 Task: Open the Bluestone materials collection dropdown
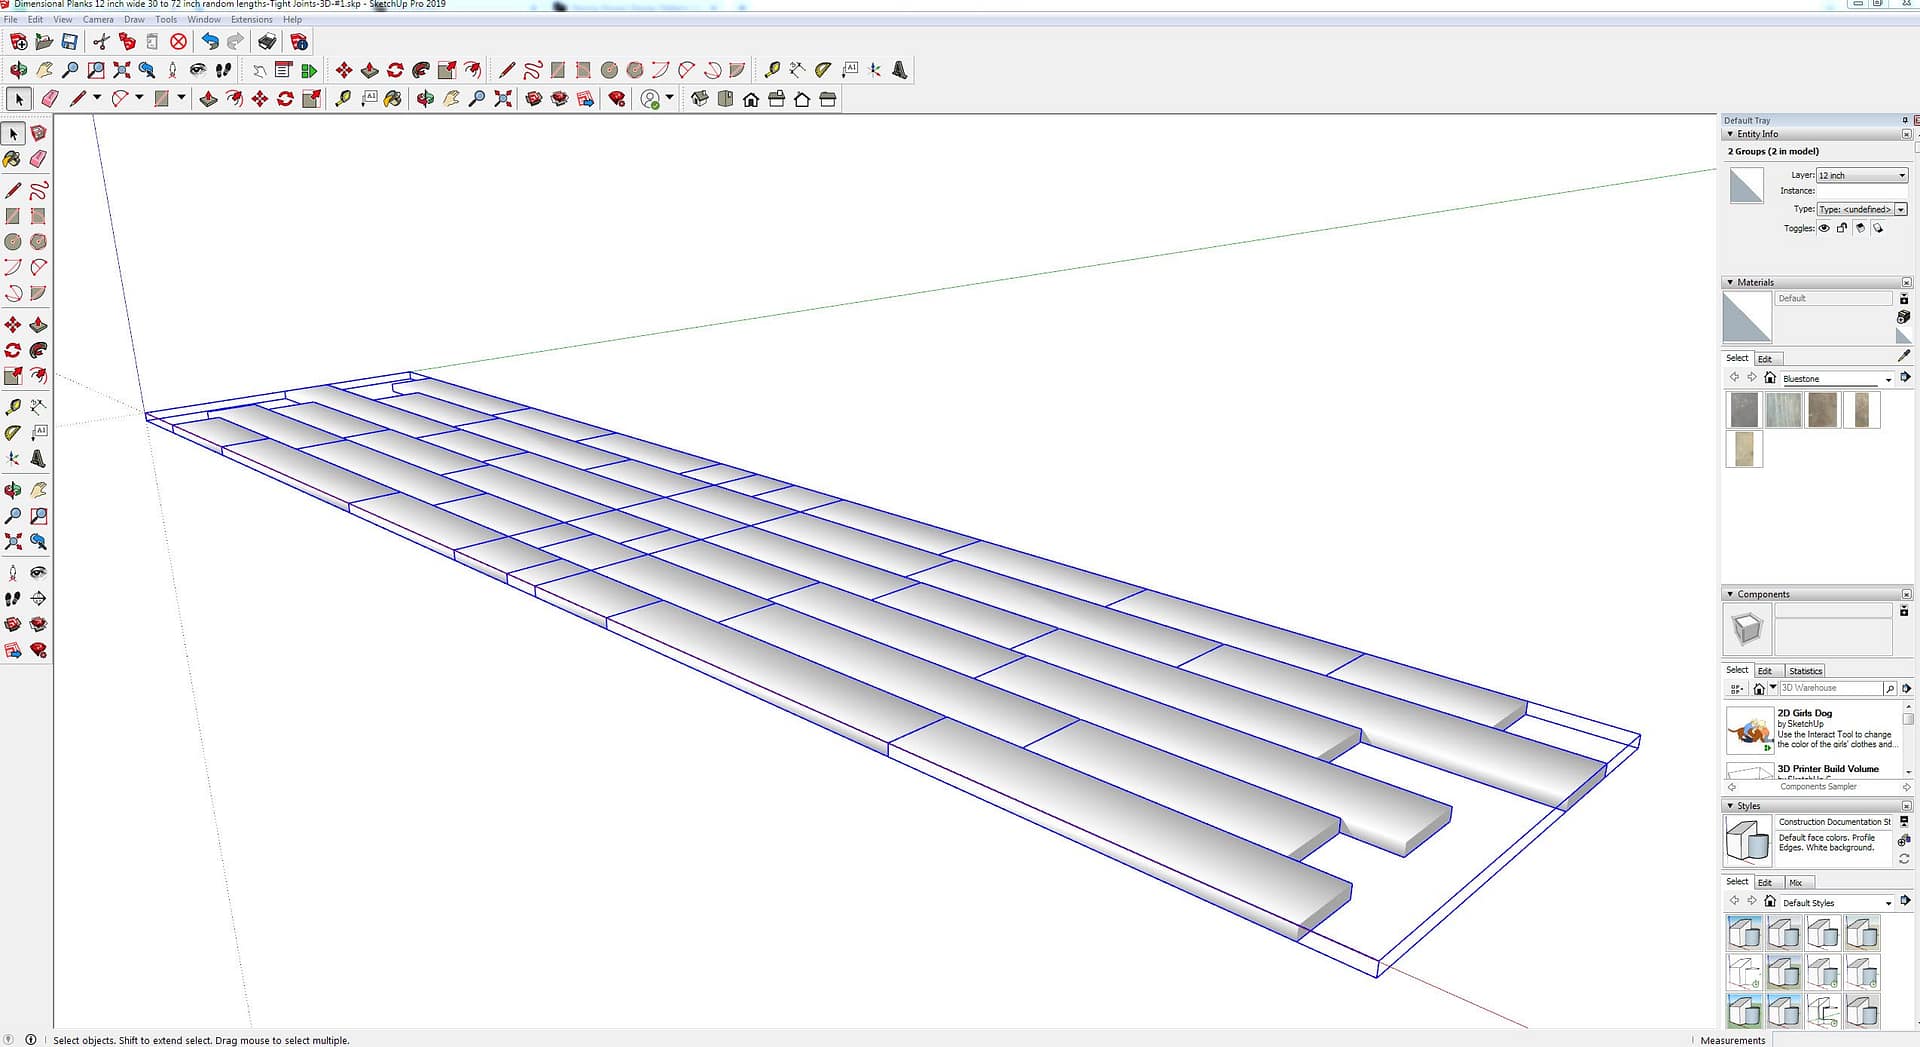tap(1888, 379)
